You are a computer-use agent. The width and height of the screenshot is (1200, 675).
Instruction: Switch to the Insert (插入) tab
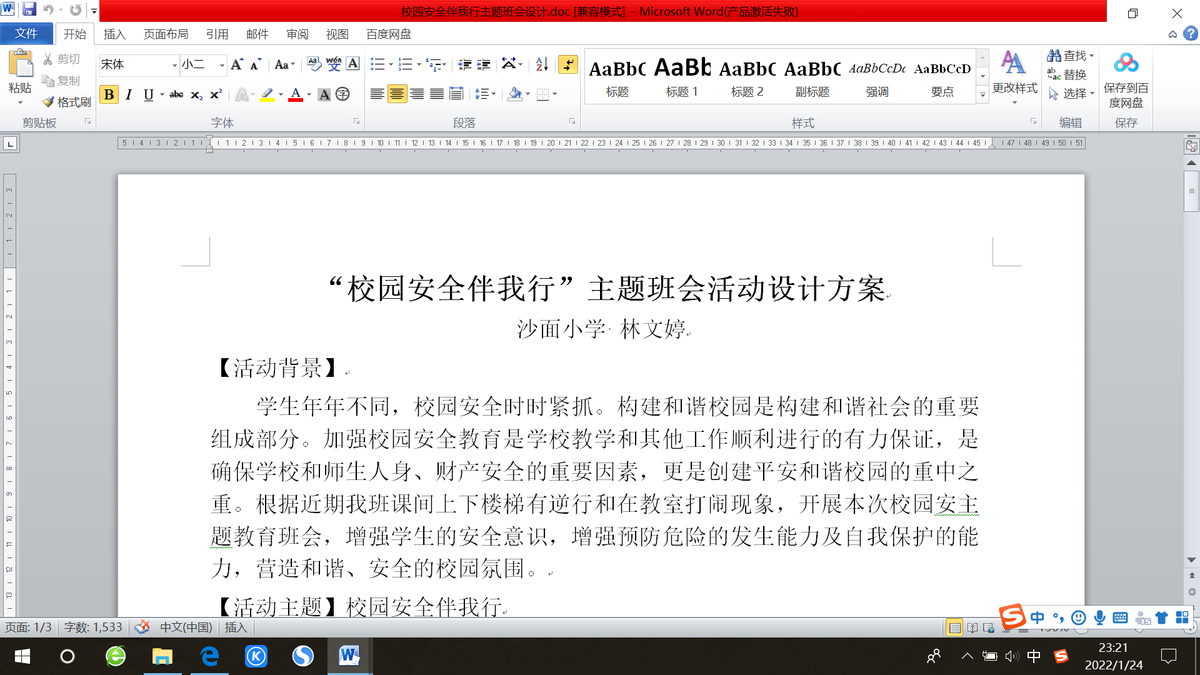point(115,34)
